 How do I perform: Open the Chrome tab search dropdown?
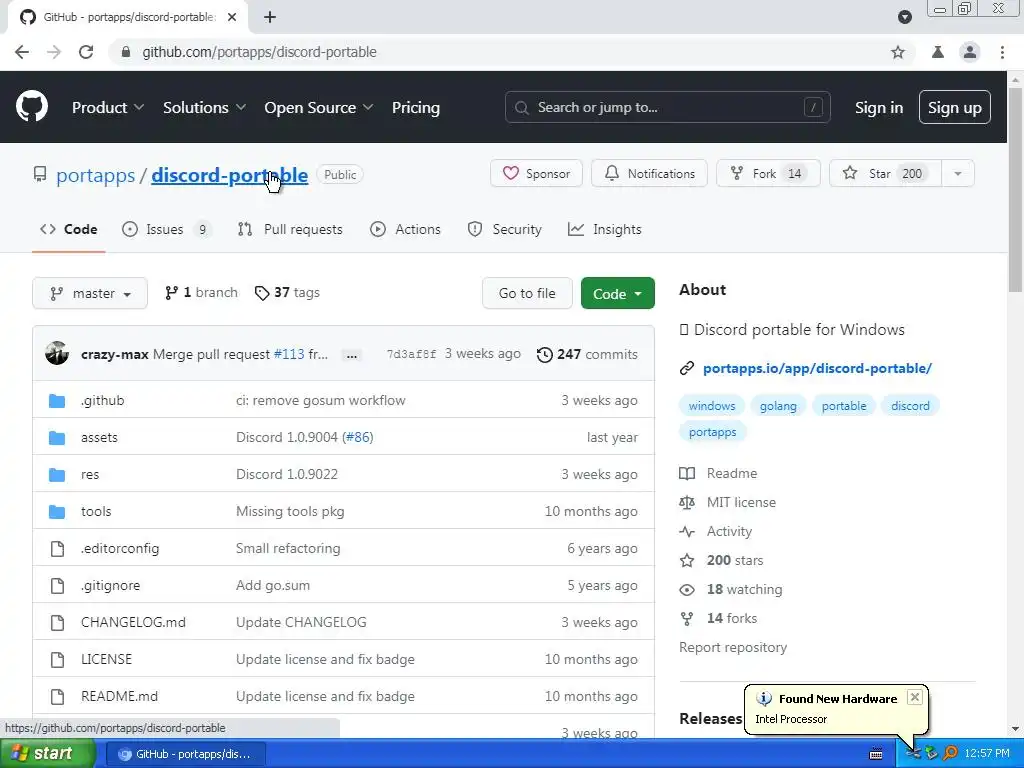click(904, 17)
